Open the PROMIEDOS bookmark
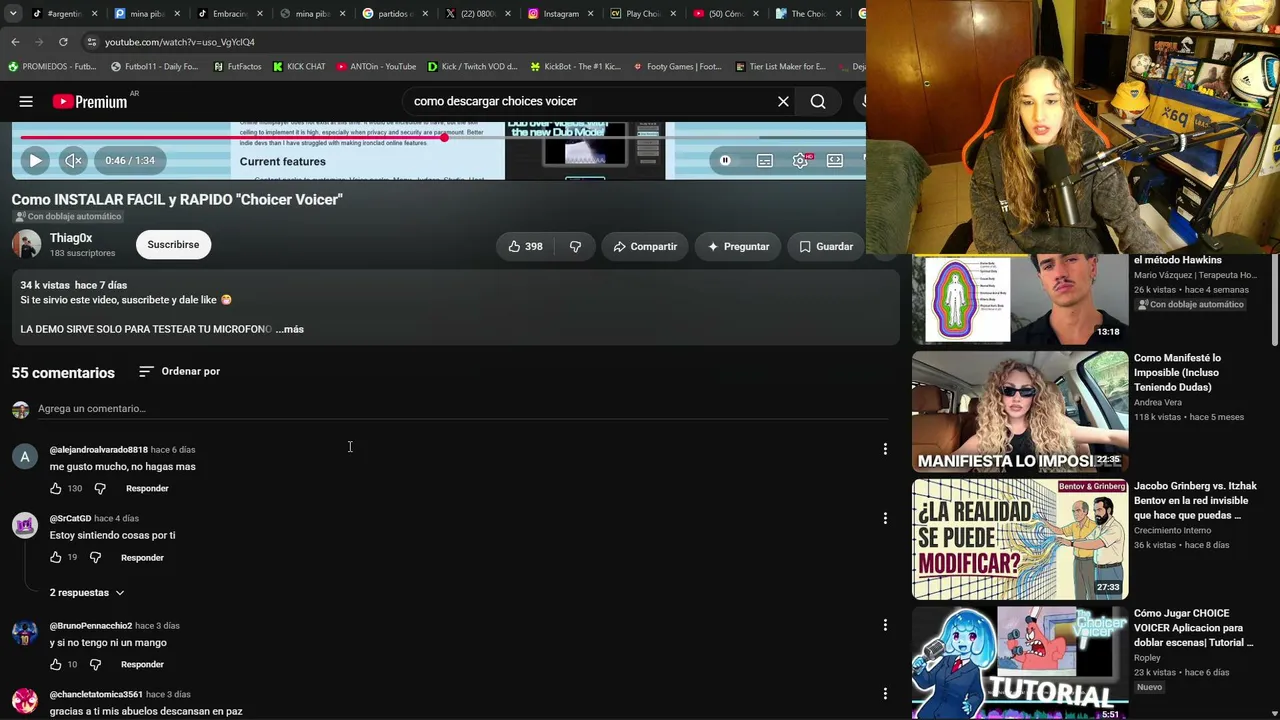1280x720 pixels. pos(52,67)
